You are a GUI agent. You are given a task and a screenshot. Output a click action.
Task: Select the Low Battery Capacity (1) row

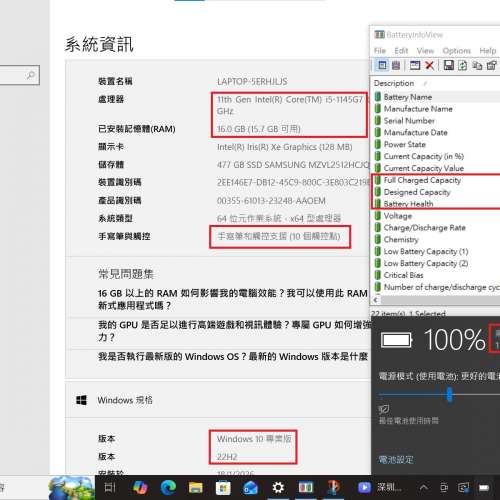click(437, 251)
